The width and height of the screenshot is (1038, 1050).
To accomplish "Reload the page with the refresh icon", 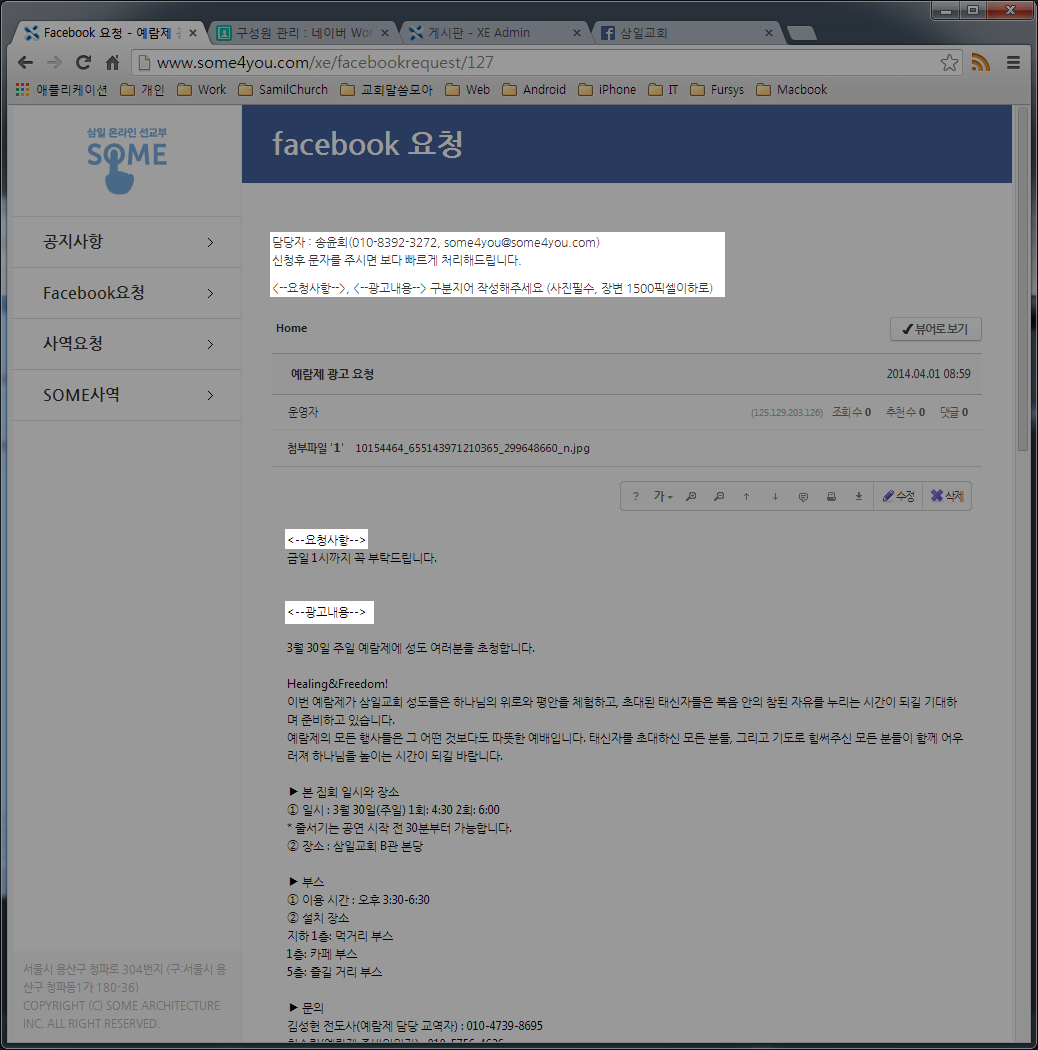I will (x=83, y=61).
